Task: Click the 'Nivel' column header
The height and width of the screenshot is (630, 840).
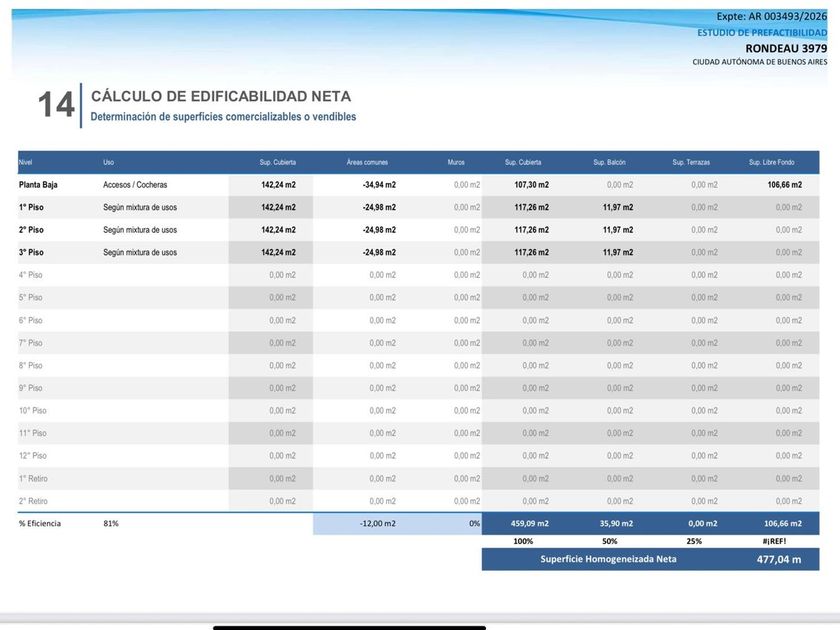Action: click(x=25, y=162)
